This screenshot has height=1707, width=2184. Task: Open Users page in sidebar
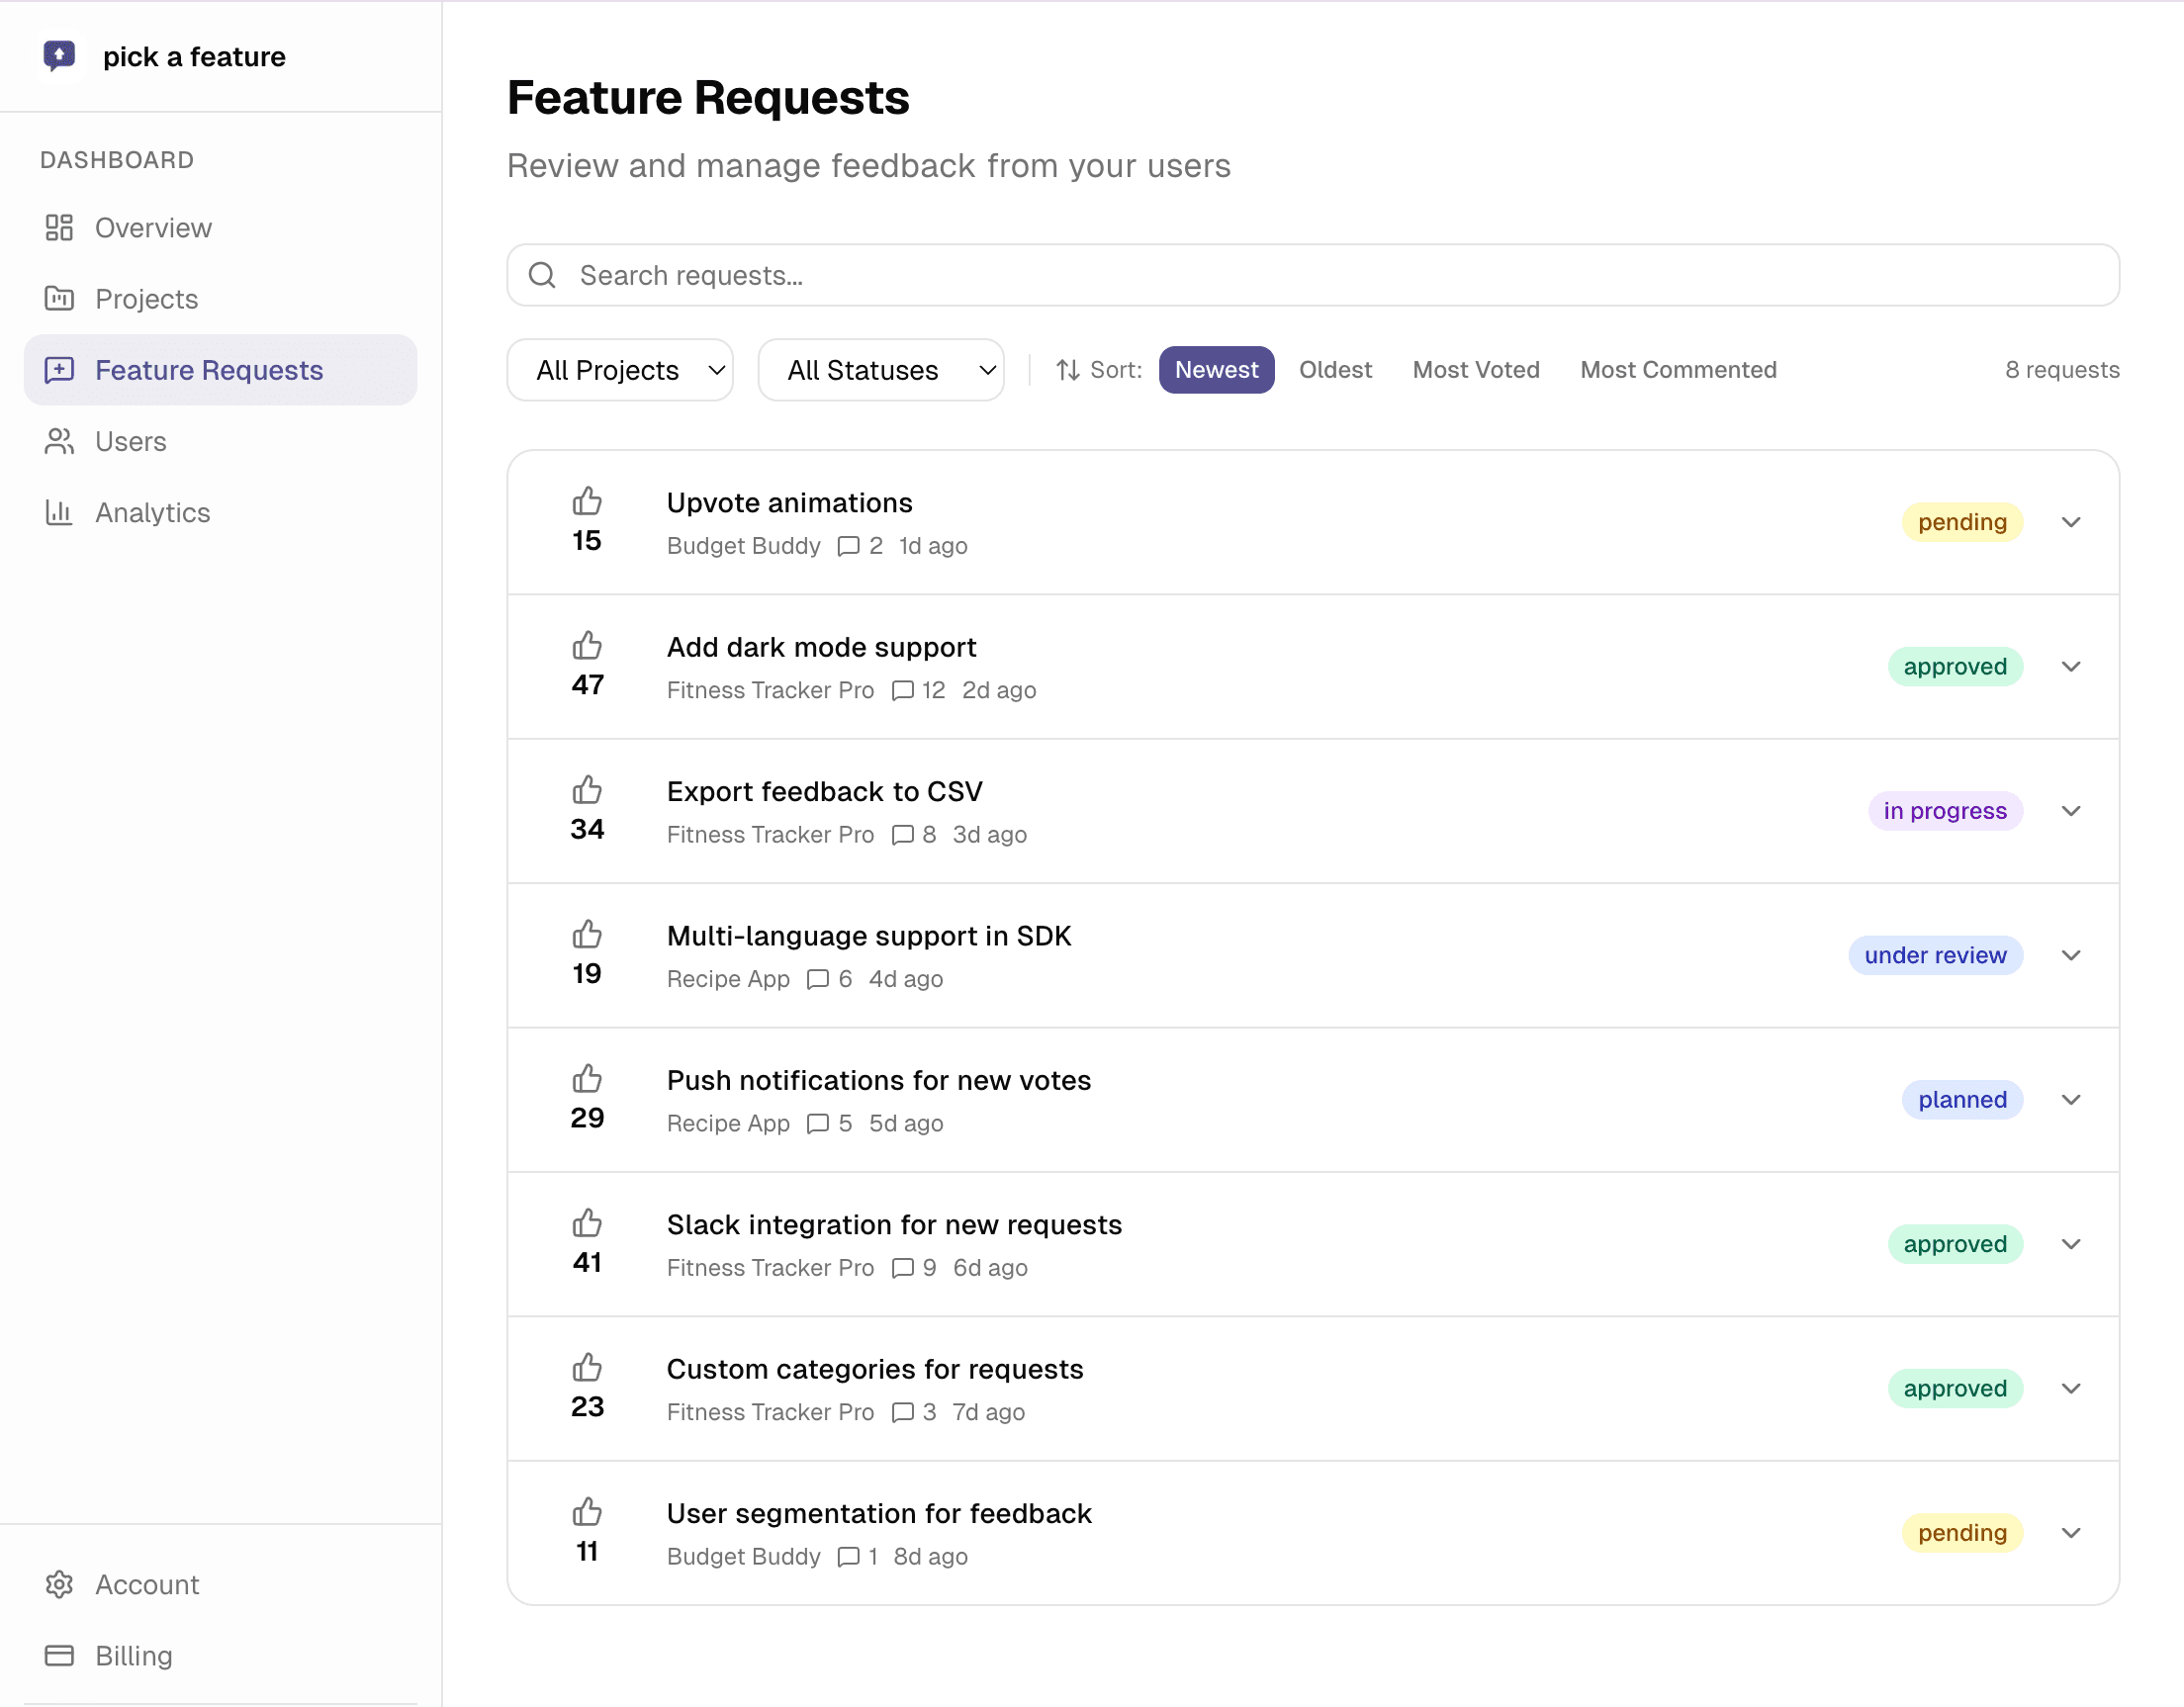pos(220,441)
